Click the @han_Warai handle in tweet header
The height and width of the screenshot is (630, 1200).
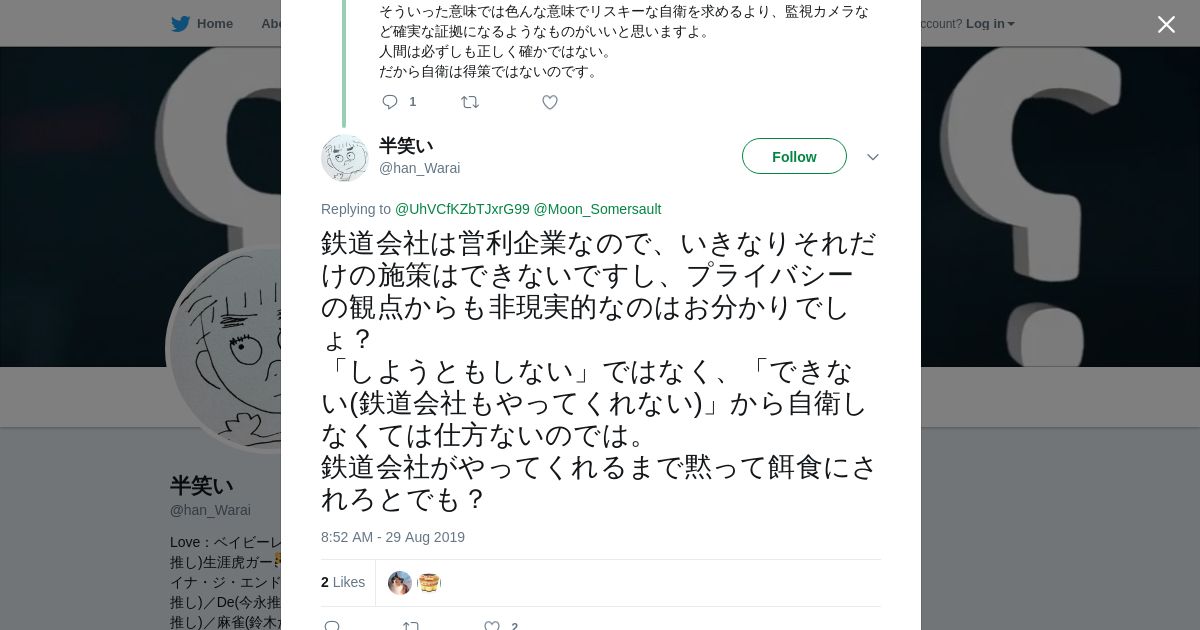tap(419, 168)
